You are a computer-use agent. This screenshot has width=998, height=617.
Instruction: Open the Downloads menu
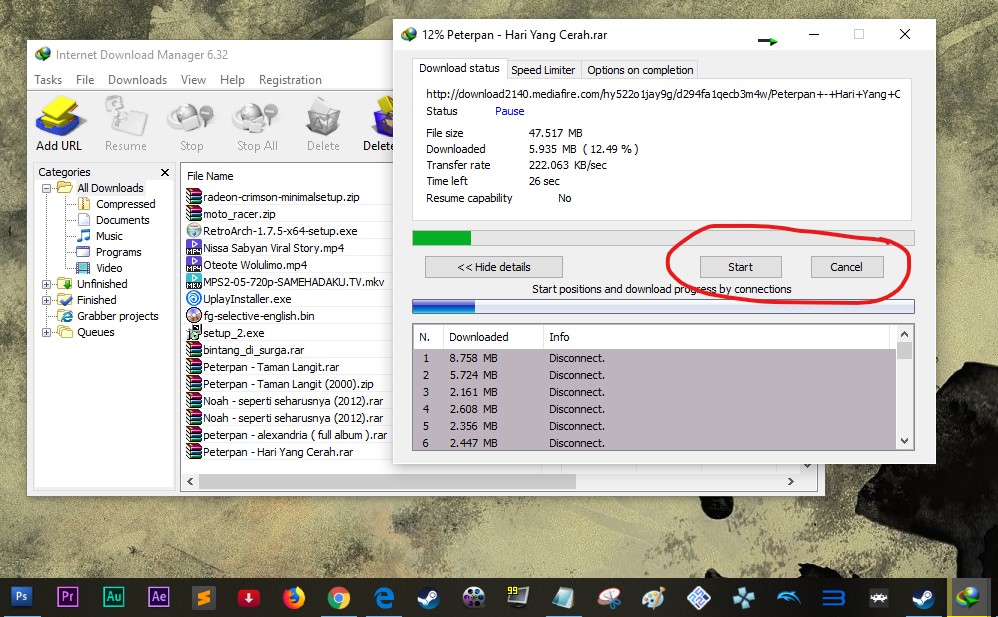pyautogui.click(x=137, y=80)
